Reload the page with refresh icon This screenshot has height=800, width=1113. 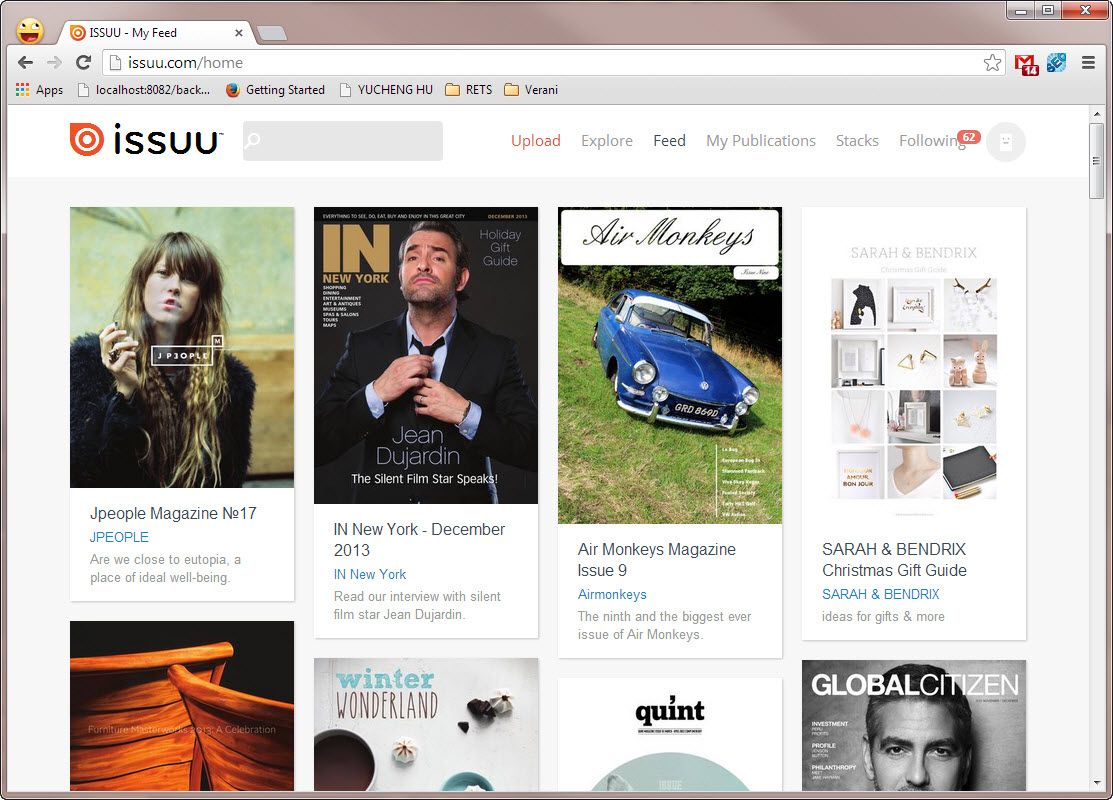[84, 63]
